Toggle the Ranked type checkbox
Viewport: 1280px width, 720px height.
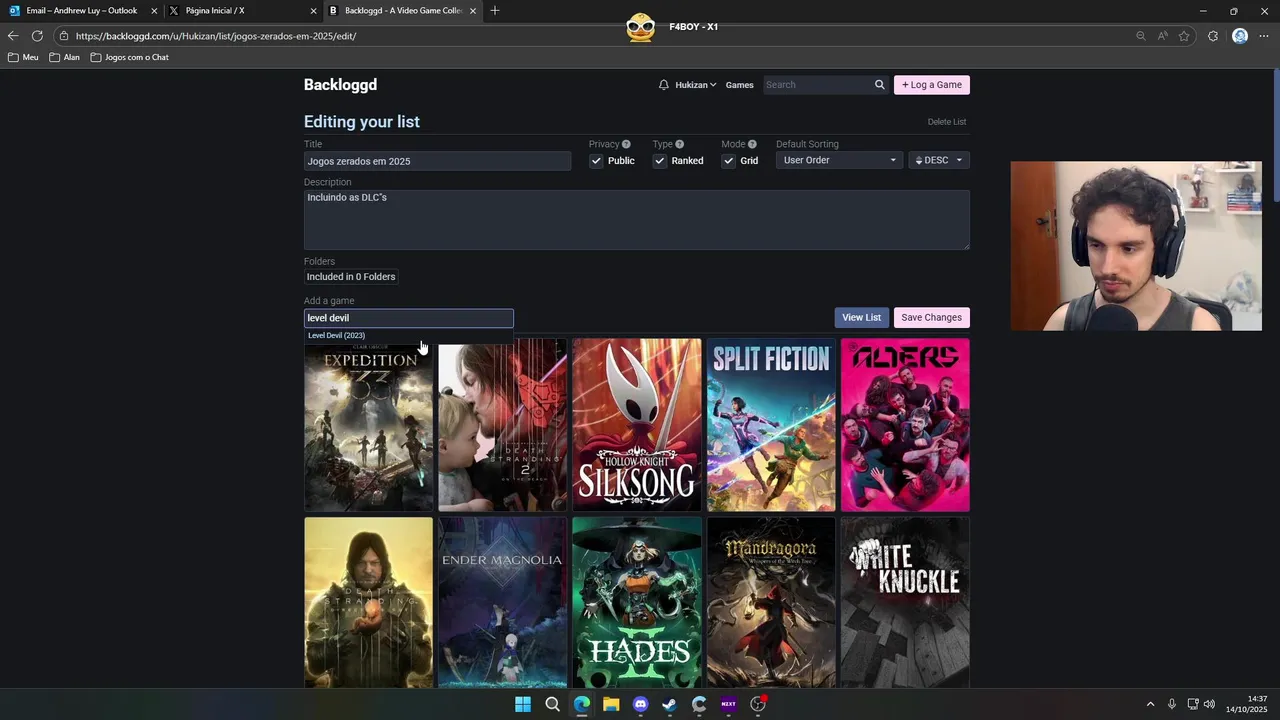tap(660, 161)
